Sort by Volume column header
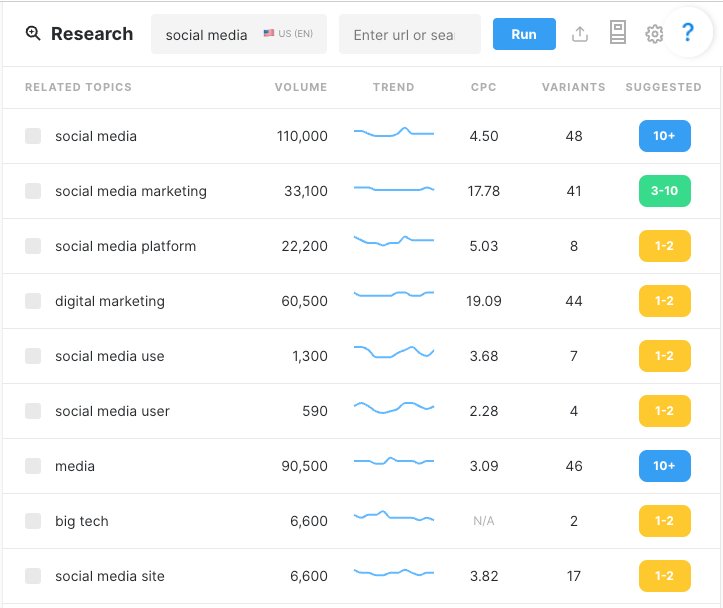Screen dimensions: 723x608 [301, 87]
